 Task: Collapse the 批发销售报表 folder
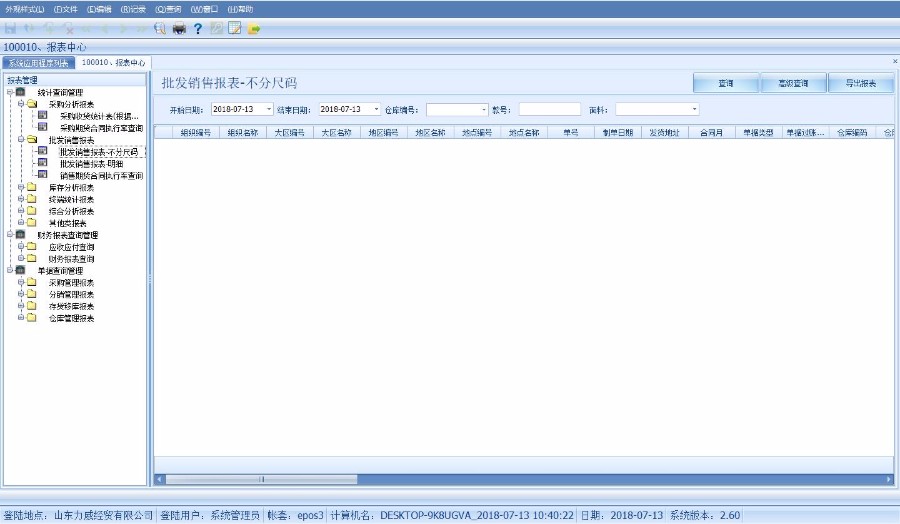click(21, 139)
